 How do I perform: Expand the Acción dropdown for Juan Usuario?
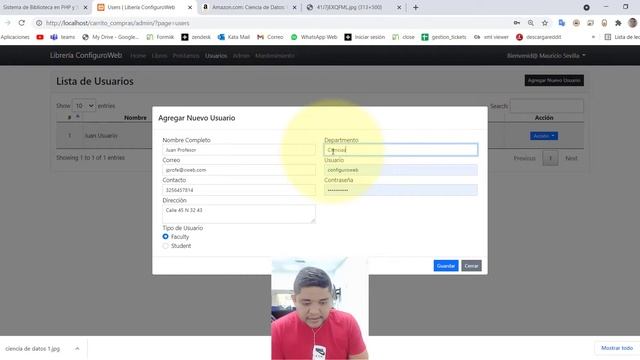[x=544, y=136]
